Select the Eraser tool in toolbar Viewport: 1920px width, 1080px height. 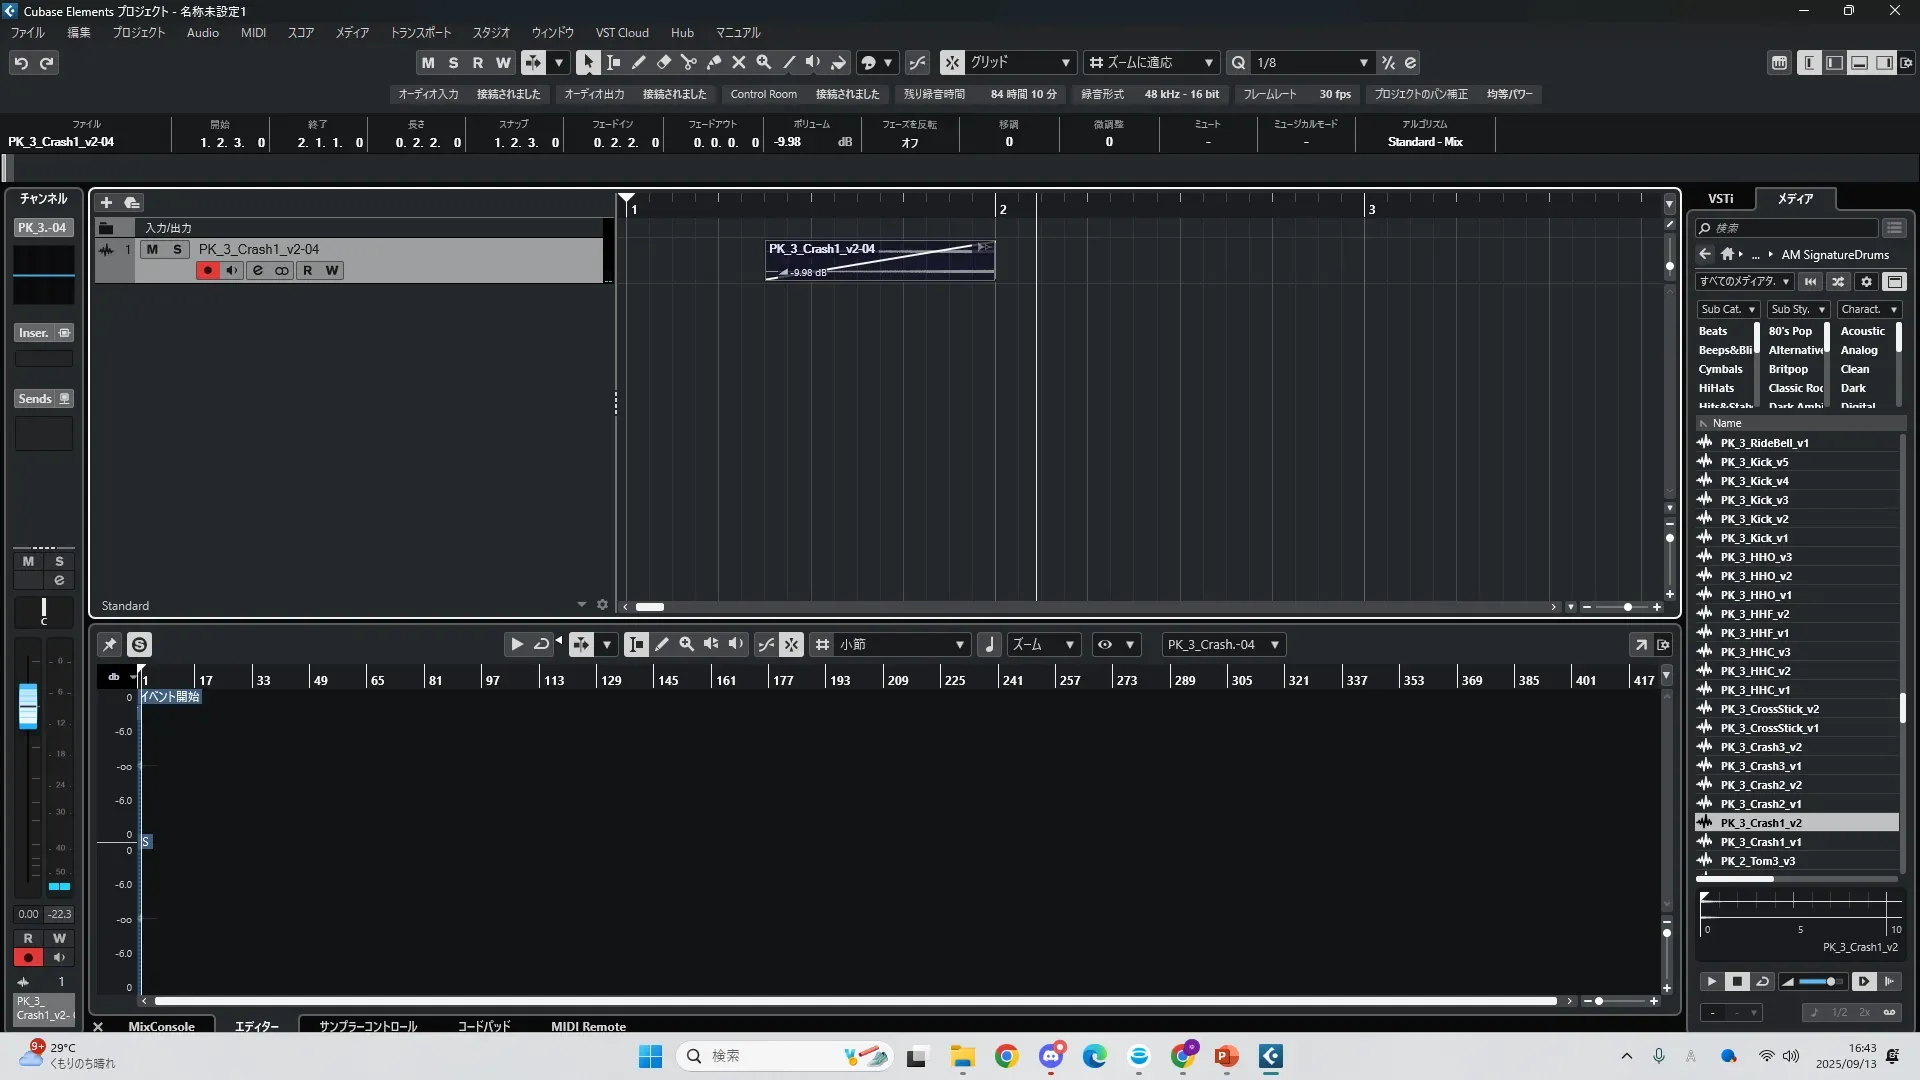[x=663, y=63]
